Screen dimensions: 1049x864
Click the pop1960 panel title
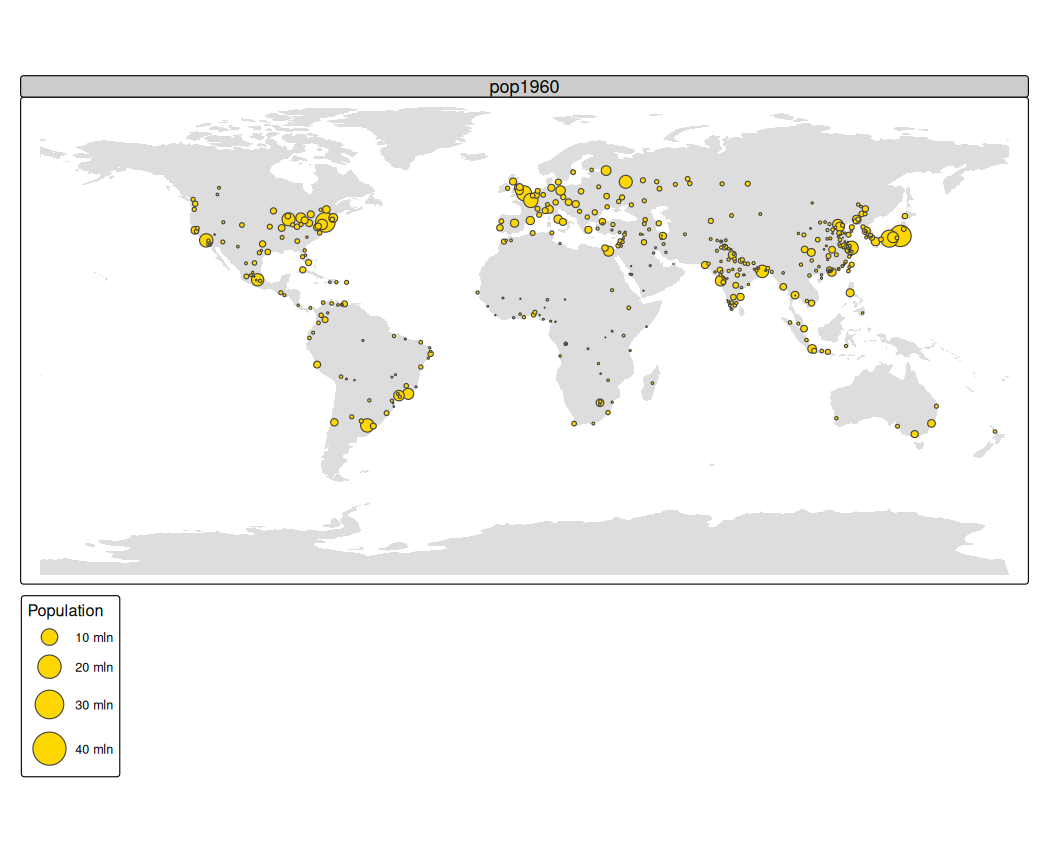click(524, 87)
